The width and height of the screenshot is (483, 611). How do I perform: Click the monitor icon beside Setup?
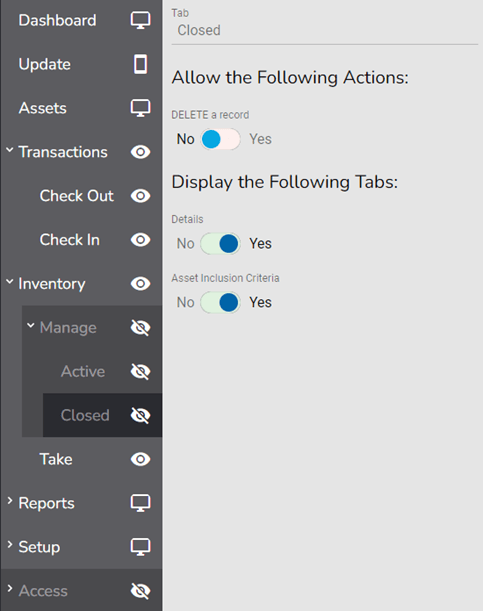140,547
